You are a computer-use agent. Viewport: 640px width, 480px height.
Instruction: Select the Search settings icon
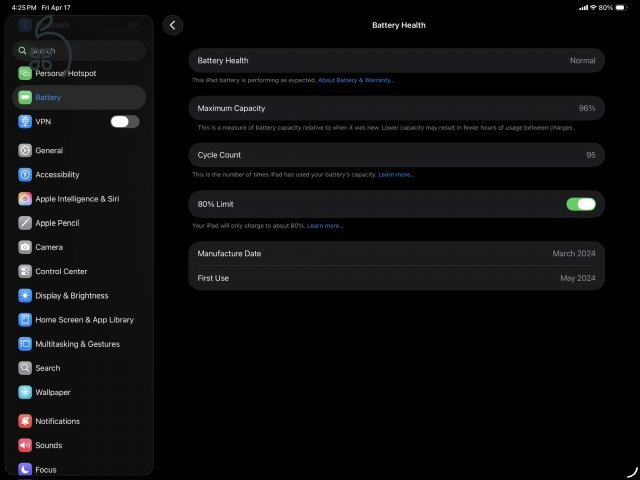point(25,368)
